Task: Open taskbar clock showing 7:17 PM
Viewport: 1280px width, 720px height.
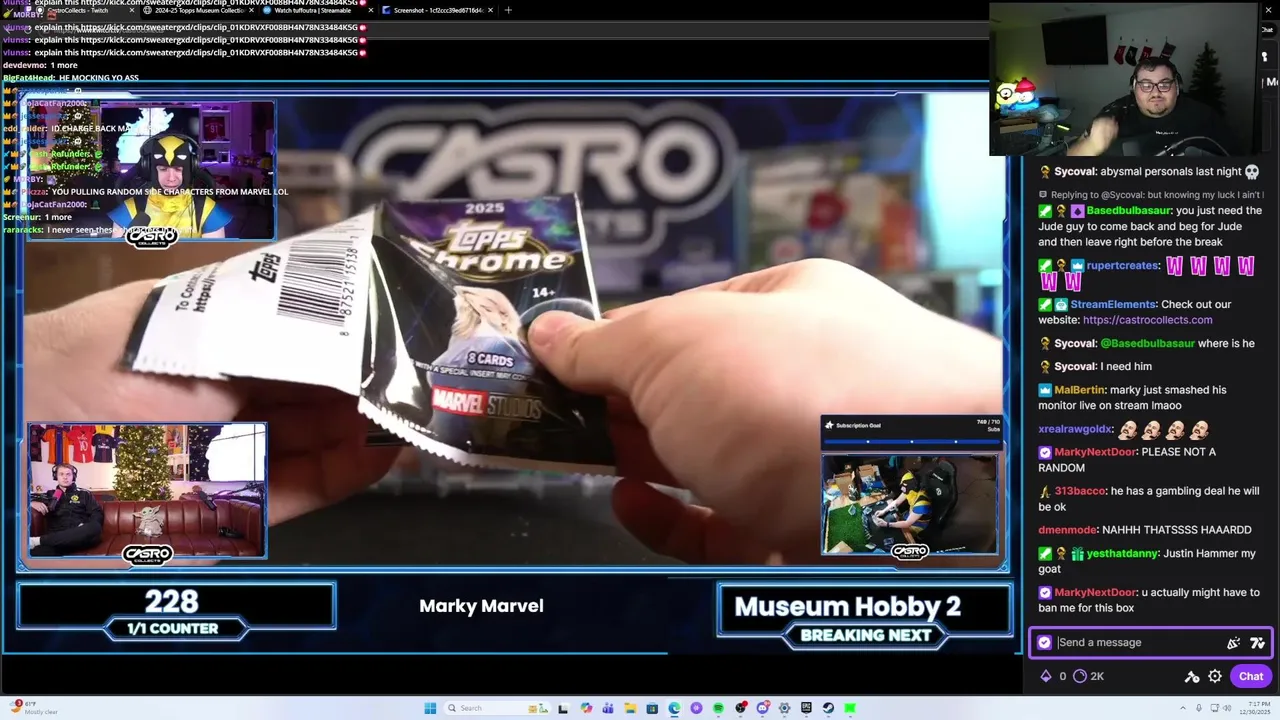Action: pos(1256,708)
